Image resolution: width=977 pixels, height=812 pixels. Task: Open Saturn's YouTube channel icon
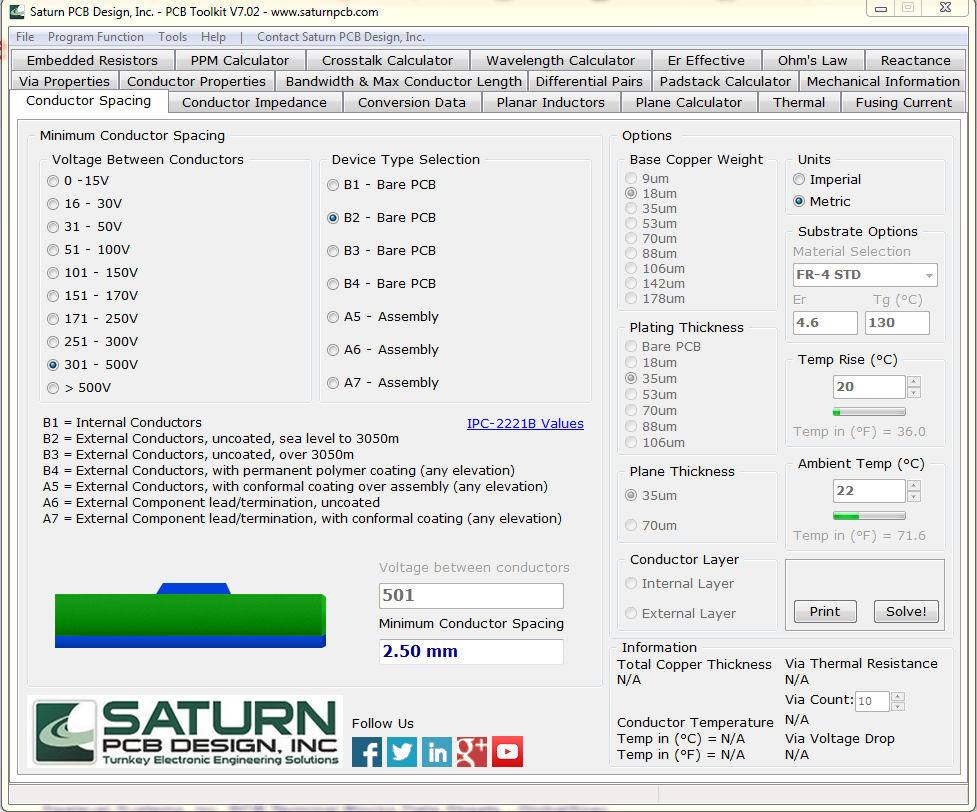(x=507, y=751)
